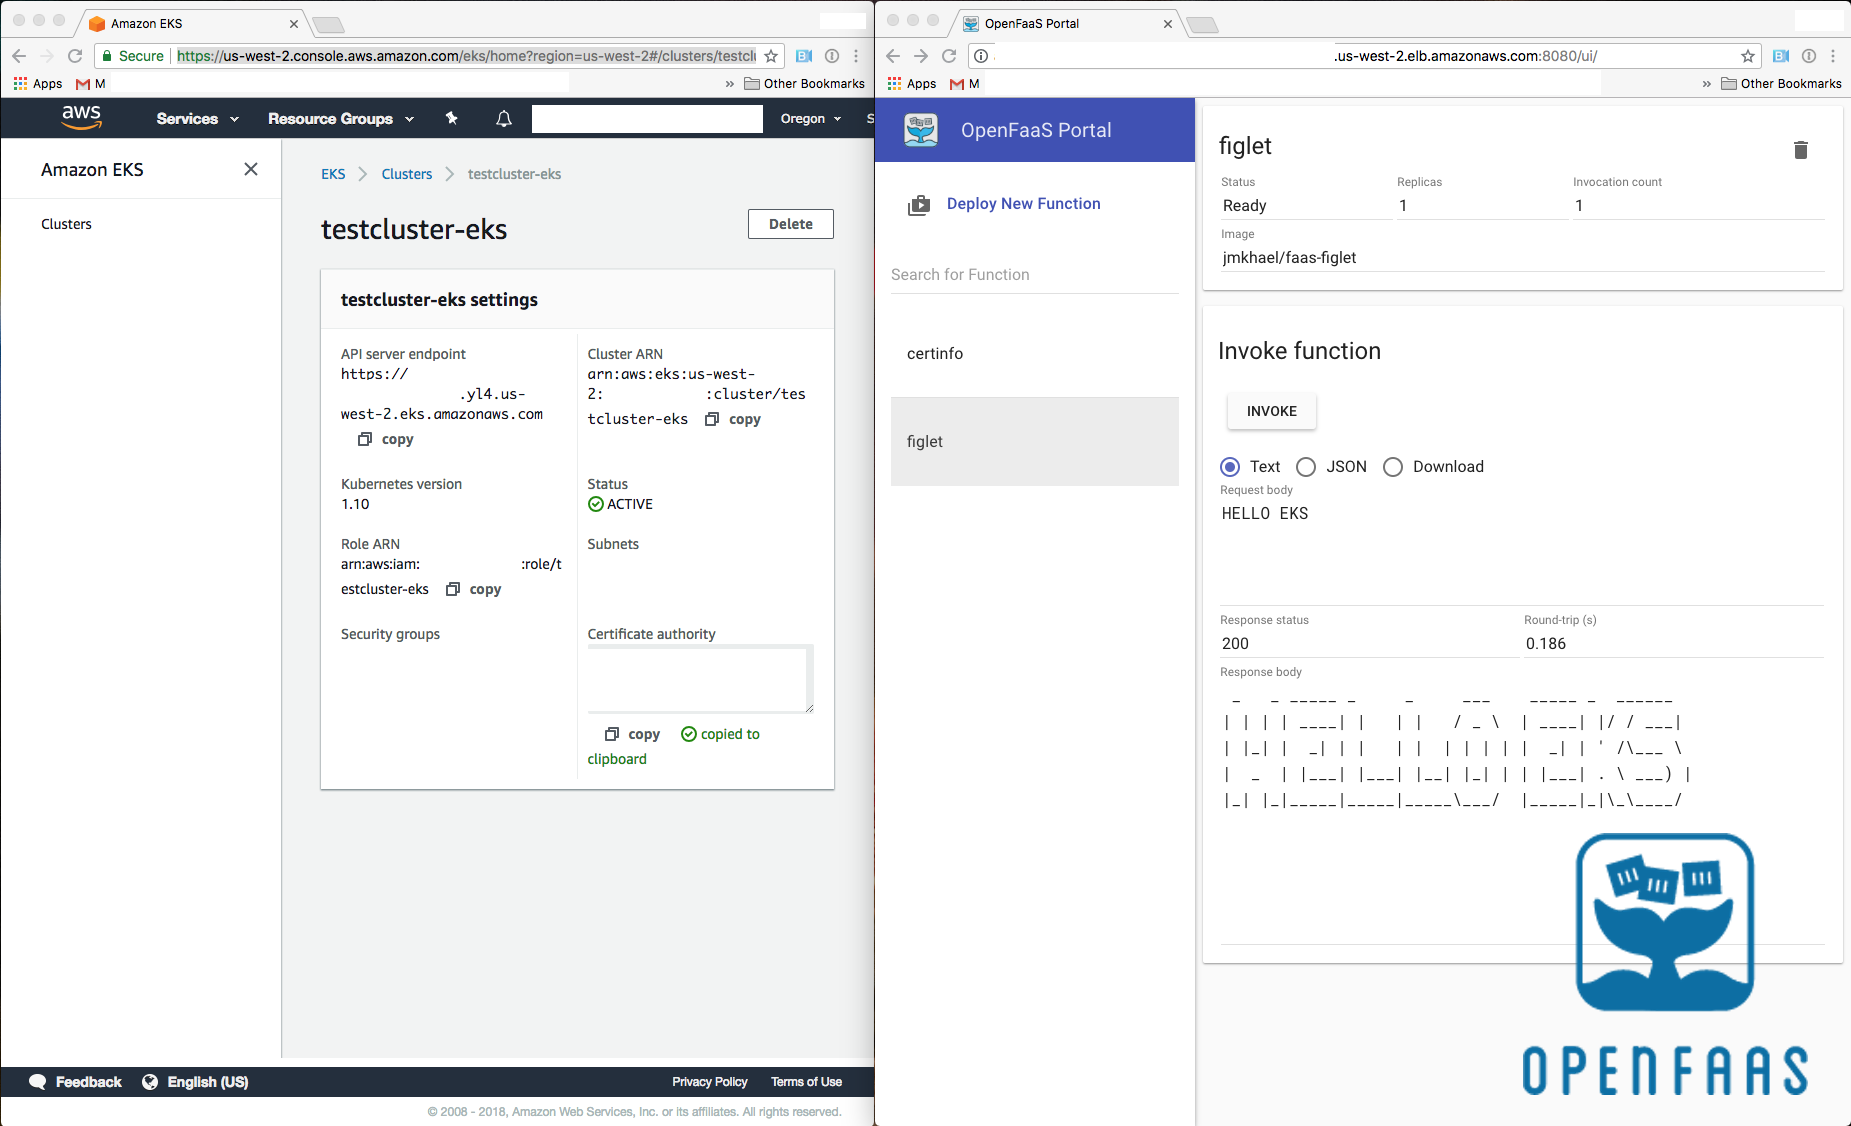Image resolution: width=1851 pixels, height=1126 pixels.
Task: Reload the Amazon EKS page
Action: click(75, 56)
